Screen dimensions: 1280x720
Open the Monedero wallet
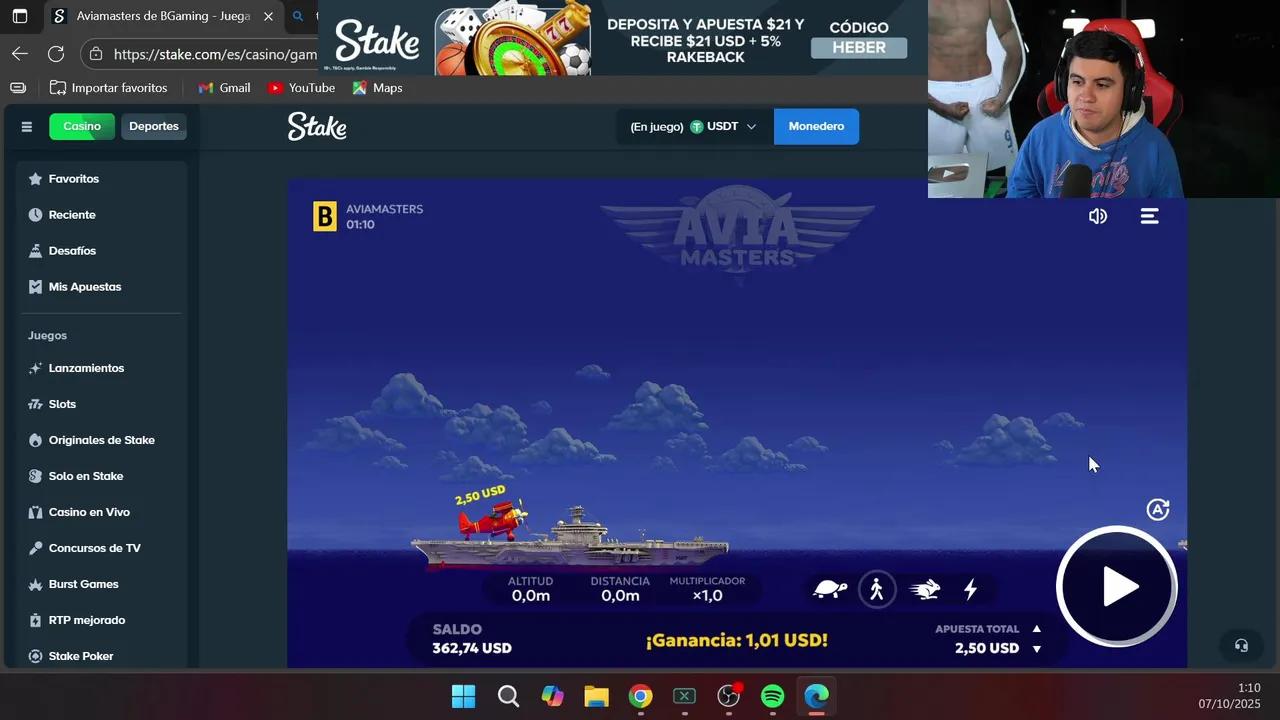[x=816, y=127]
